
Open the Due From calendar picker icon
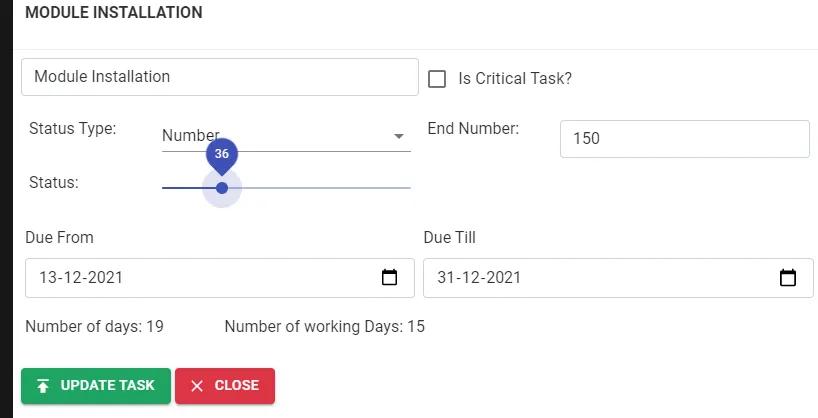click(390, 278)
